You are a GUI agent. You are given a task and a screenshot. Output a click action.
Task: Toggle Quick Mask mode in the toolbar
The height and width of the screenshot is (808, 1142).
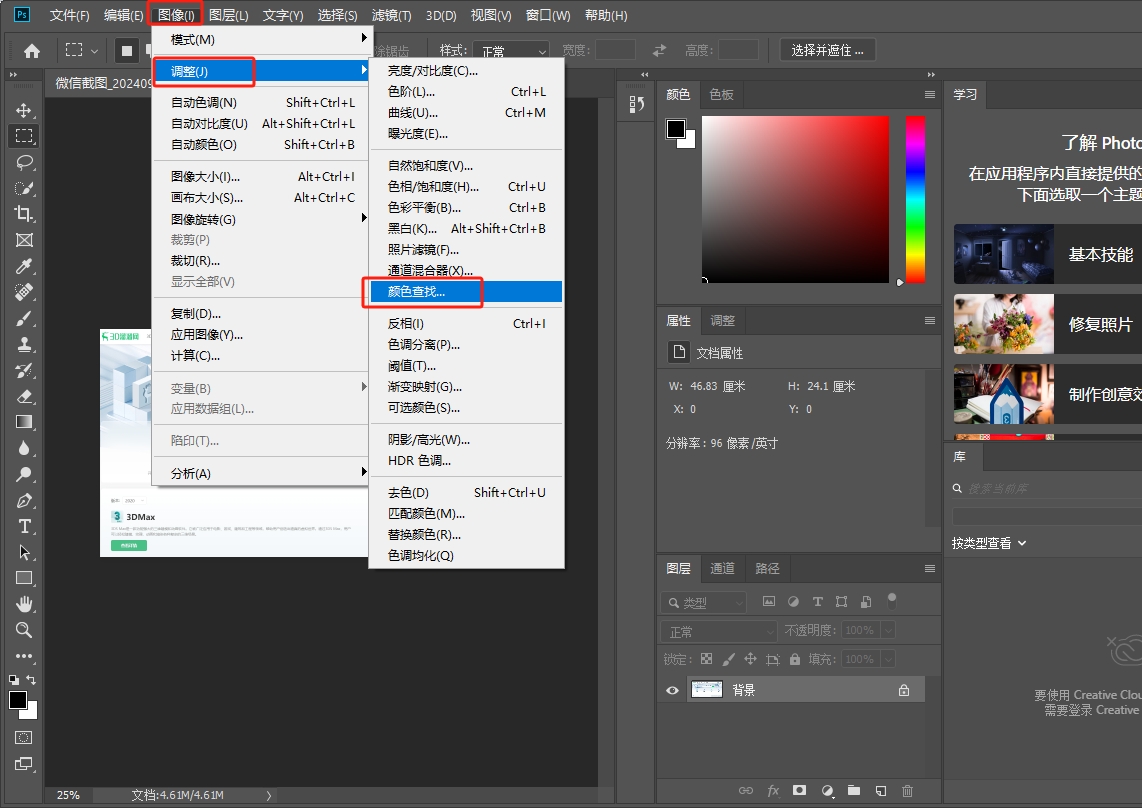tap(24, 737)
